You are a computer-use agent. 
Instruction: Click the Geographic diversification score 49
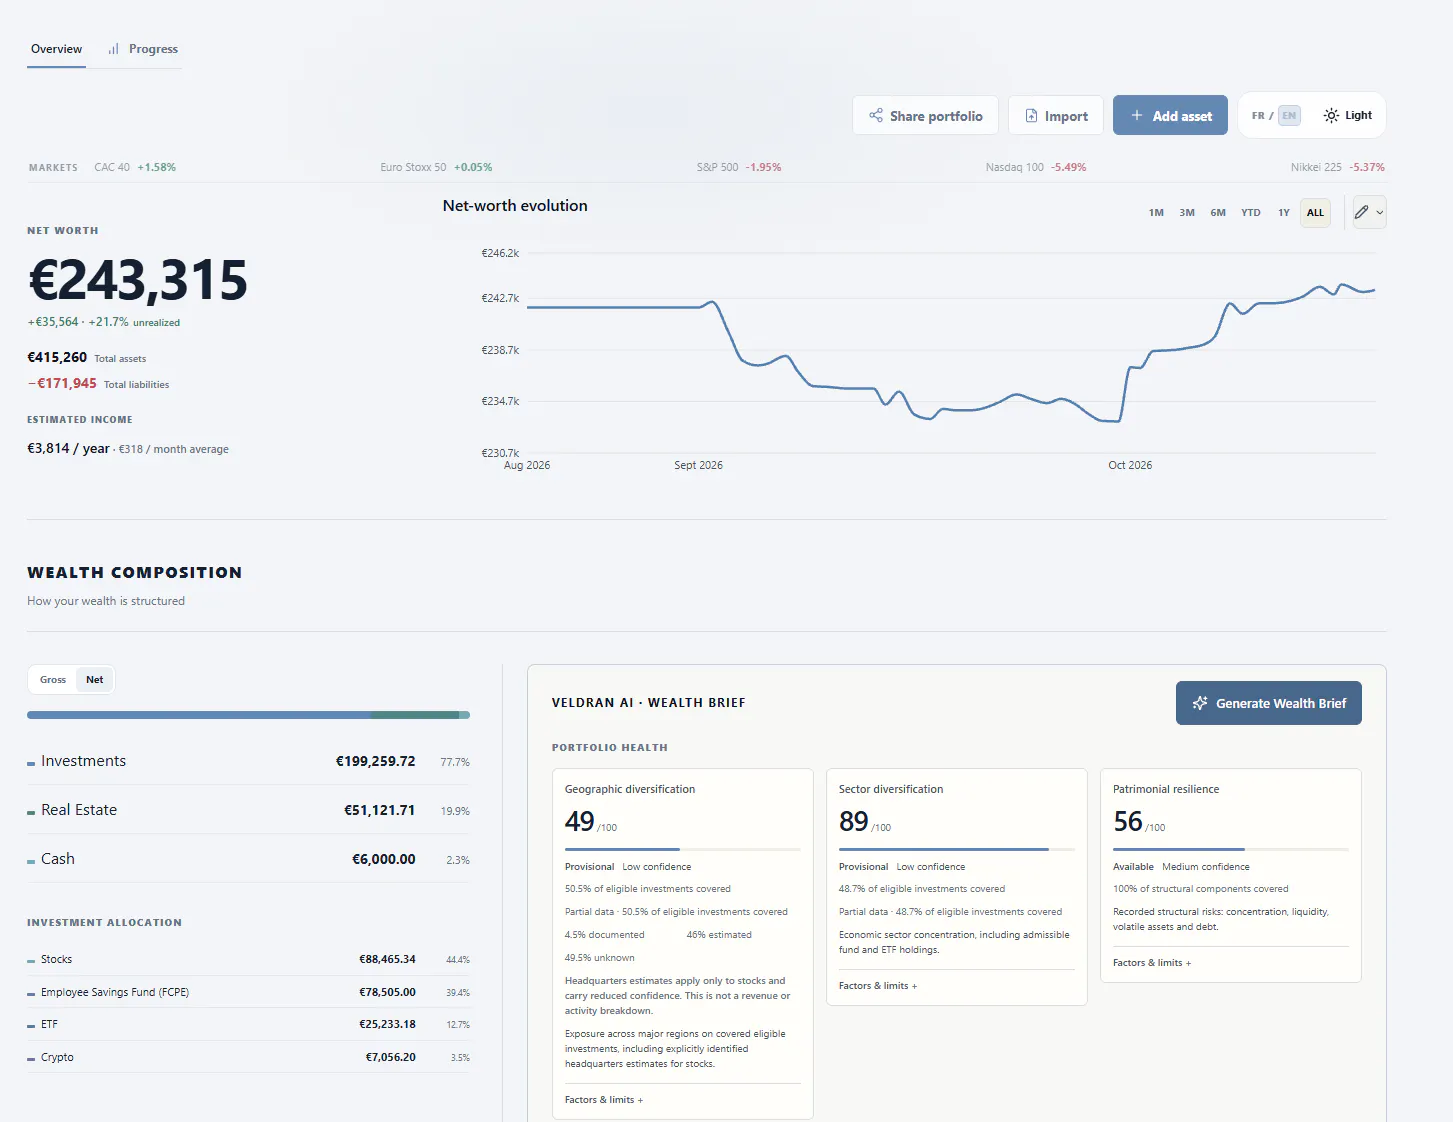tap(580, 822)
